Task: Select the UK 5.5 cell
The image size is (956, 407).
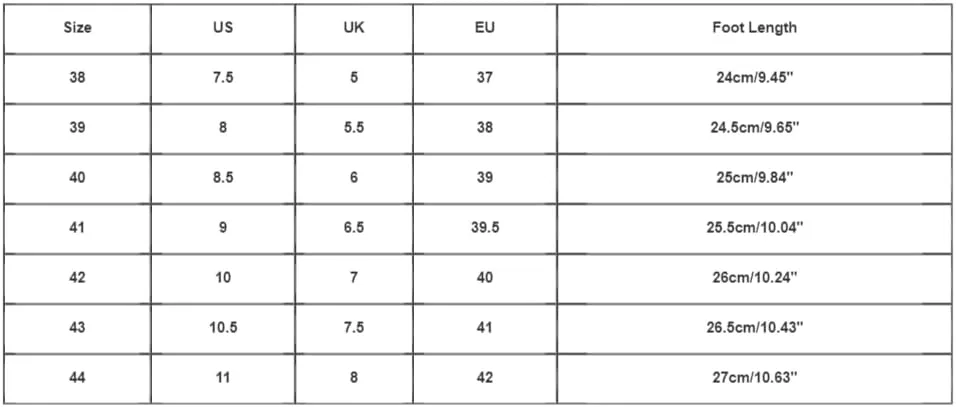Action: tap(354, 128)
